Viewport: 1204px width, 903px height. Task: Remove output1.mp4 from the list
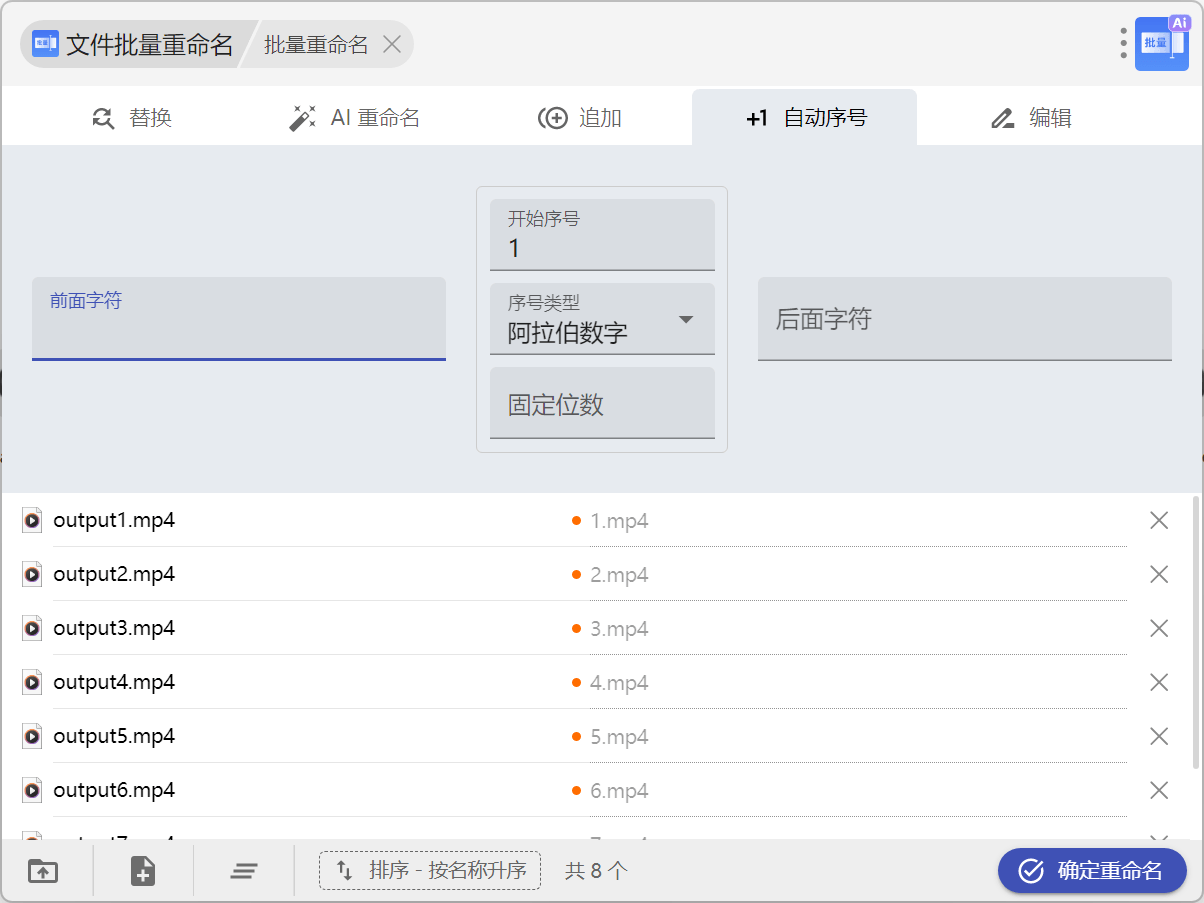tap(1159, 520)
